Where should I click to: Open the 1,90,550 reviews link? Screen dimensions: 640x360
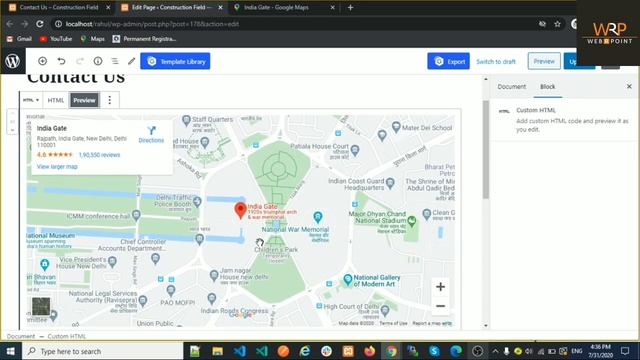click(99, 155)
